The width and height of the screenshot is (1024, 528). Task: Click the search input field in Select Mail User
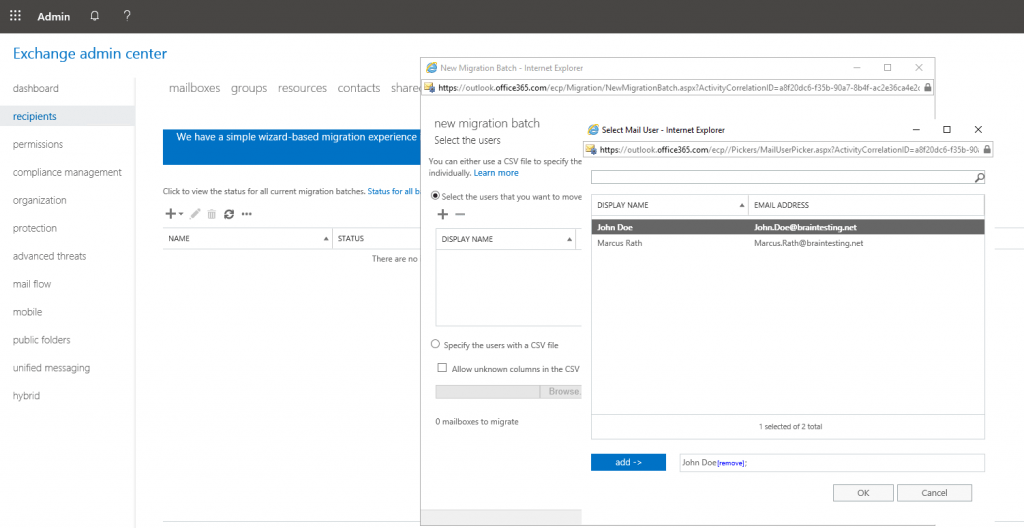coord(782,177)
